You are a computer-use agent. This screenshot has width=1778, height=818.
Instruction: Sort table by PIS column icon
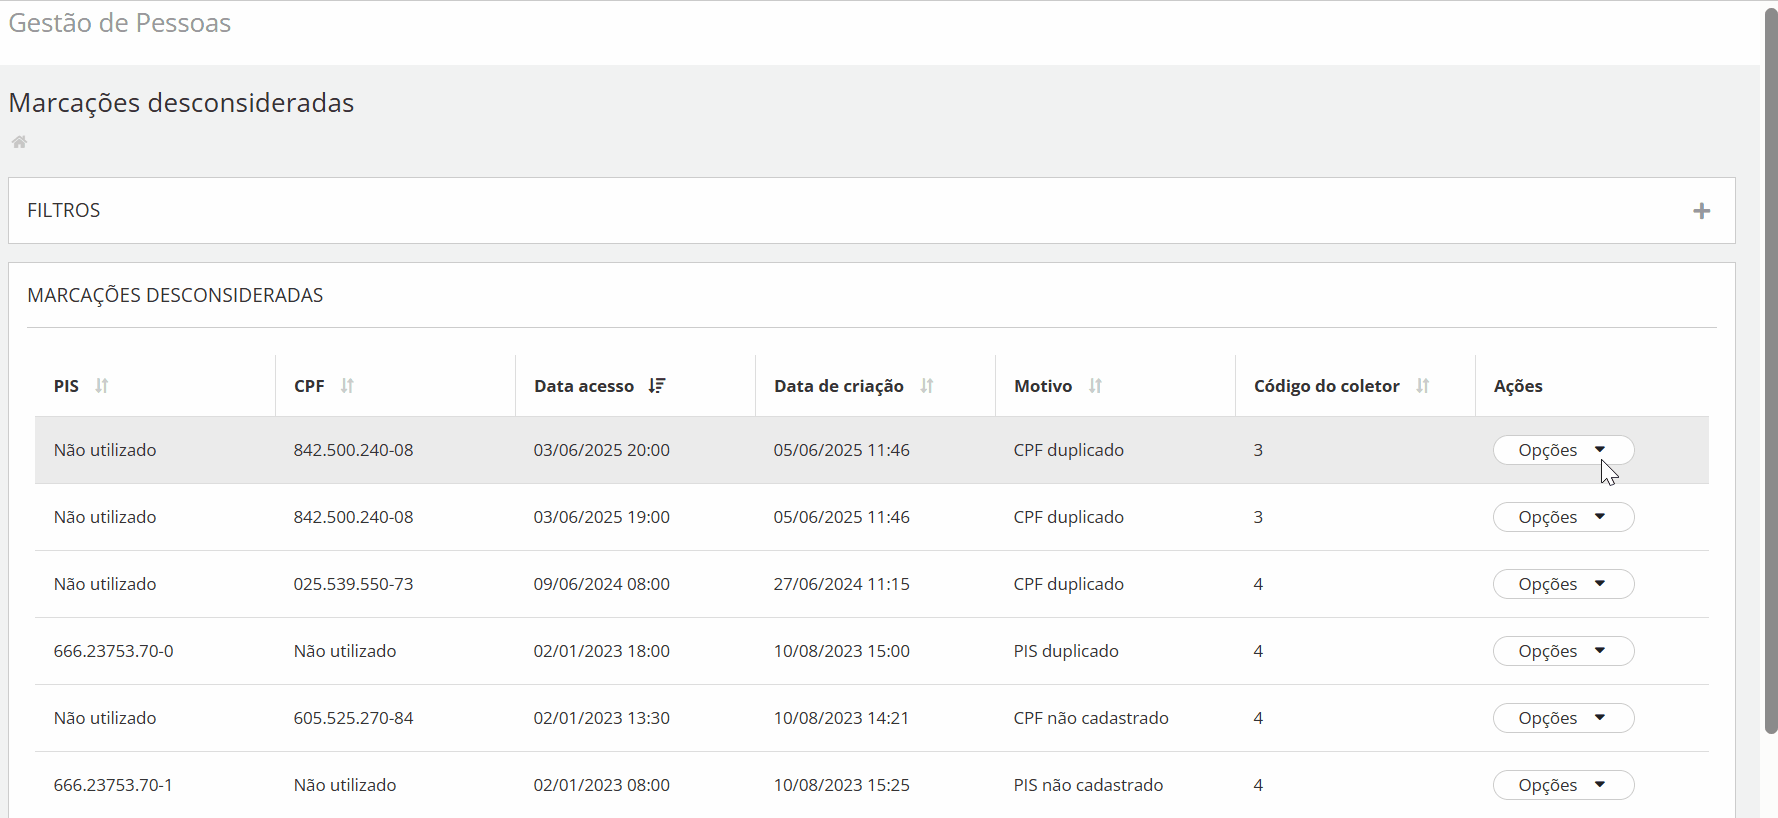coord(102,386)
